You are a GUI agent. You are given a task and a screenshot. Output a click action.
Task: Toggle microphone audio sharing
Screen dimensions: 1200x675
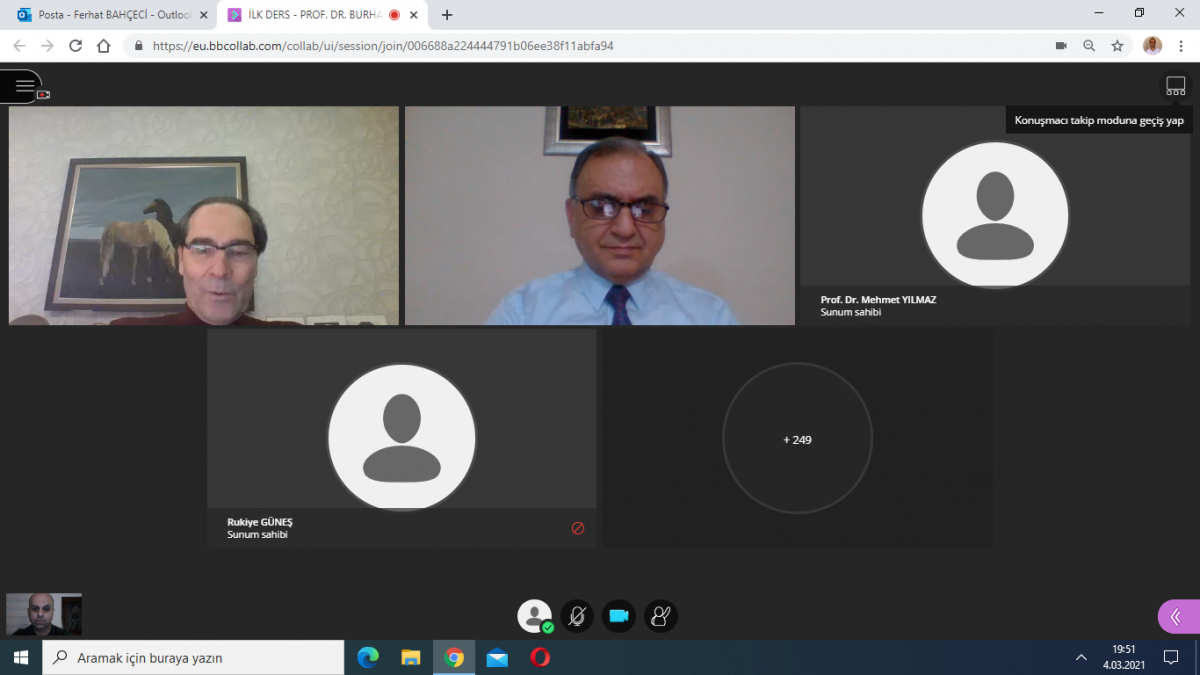pyautogui.click(x=577, y=616)
